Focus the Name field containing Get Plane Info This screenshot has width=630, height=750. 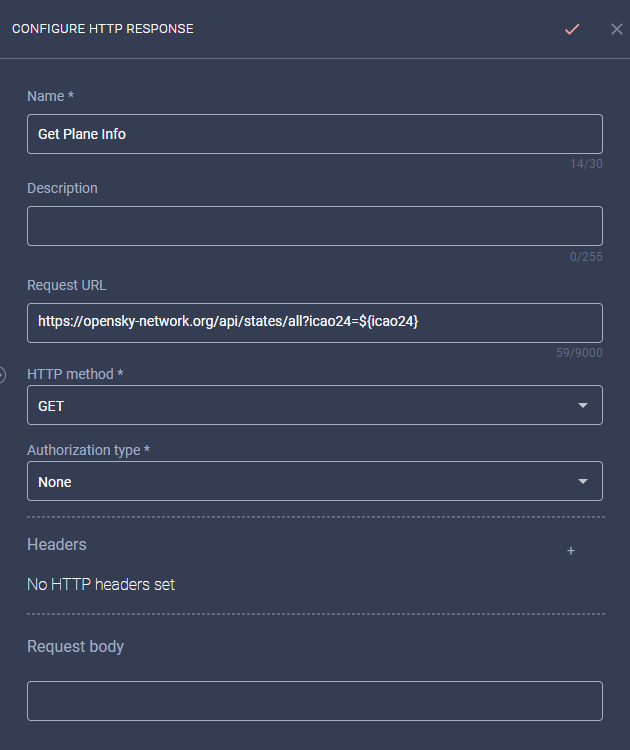coord(315,134)
